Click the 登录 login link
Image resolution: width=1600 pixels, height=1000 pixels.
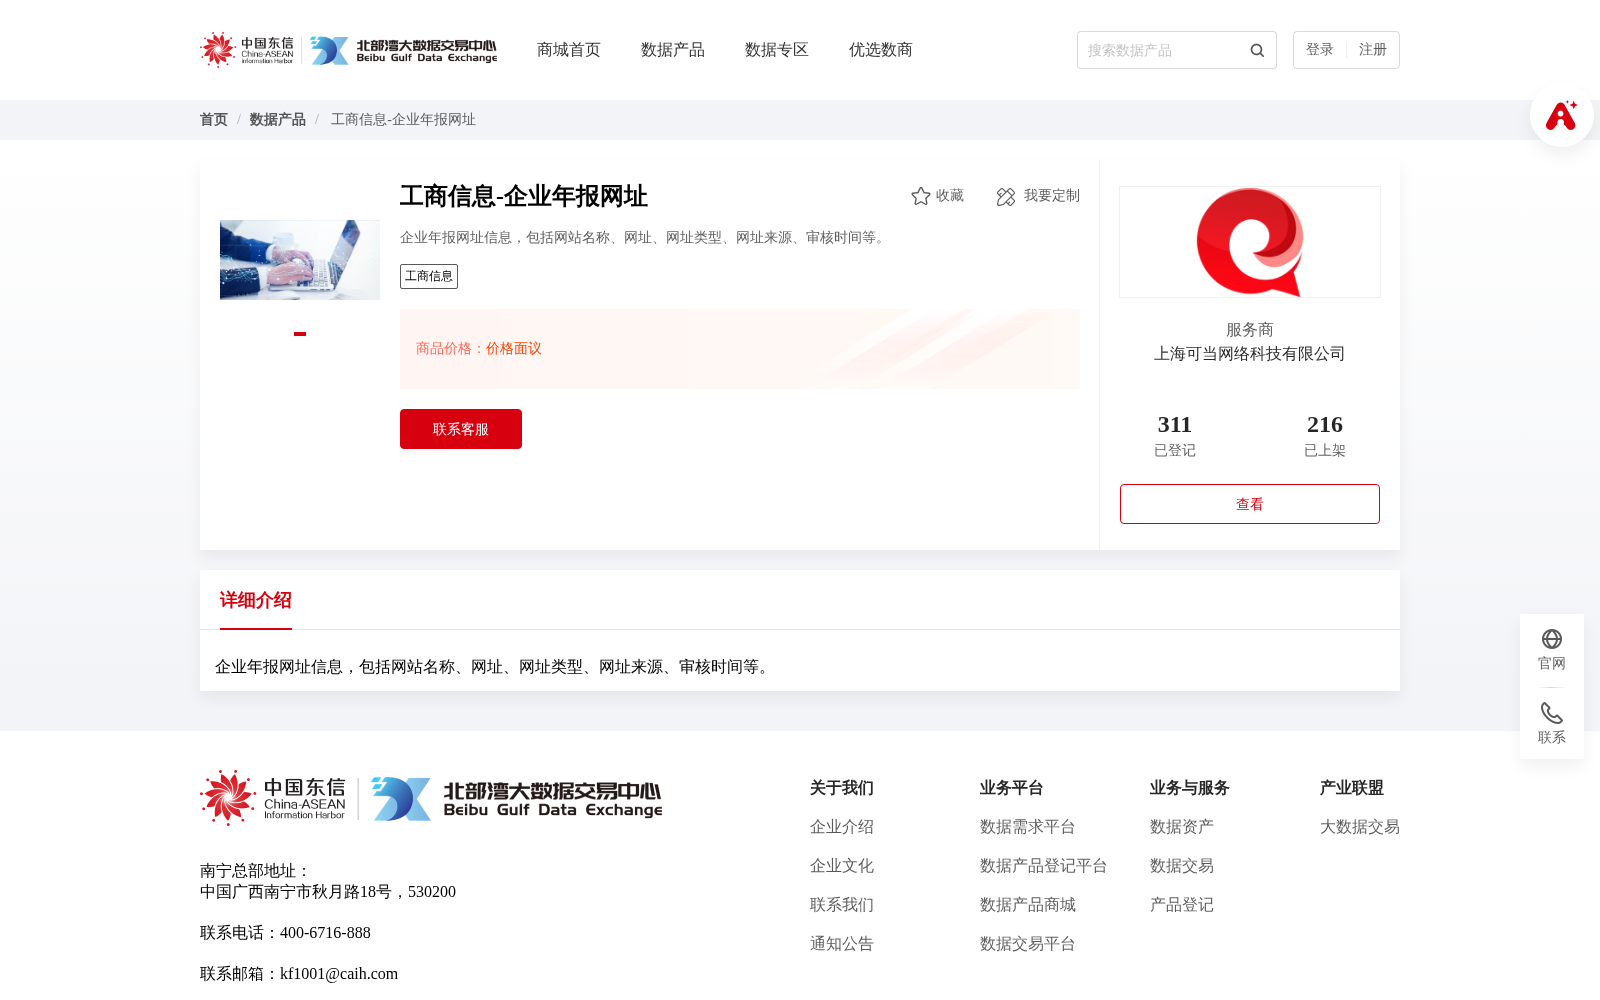(x=1320, y=50)
